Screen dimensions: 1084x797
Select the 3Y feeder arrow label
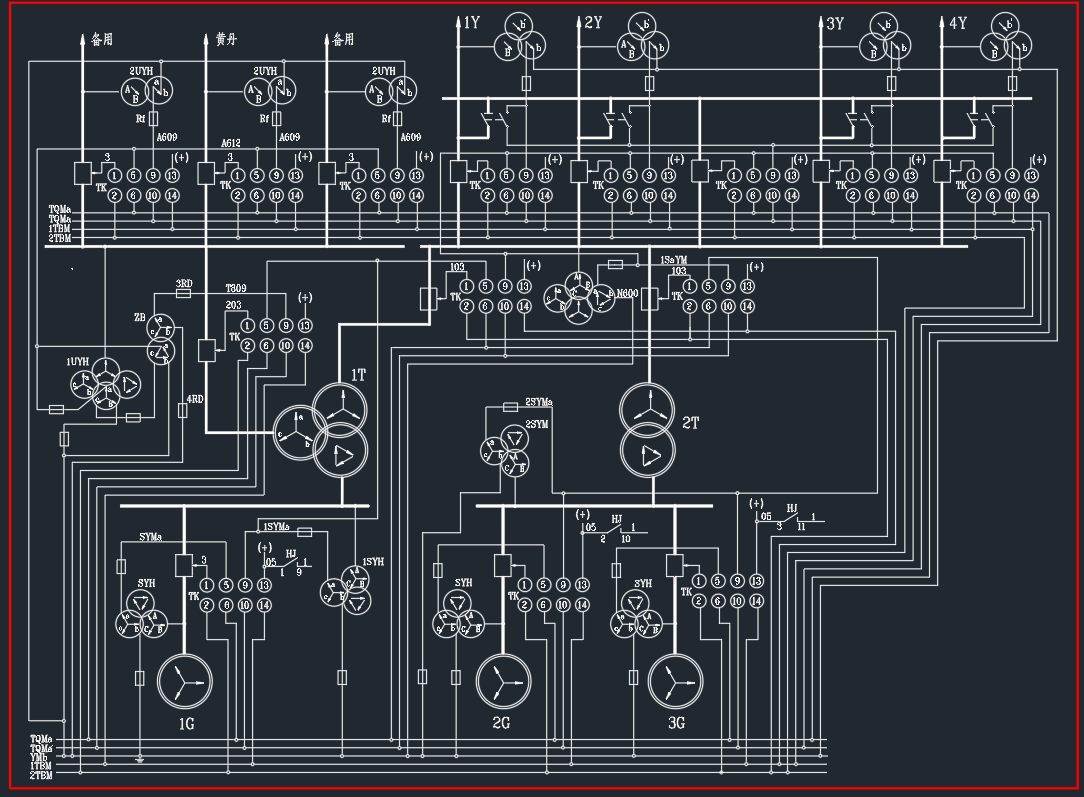click(835, 24)
